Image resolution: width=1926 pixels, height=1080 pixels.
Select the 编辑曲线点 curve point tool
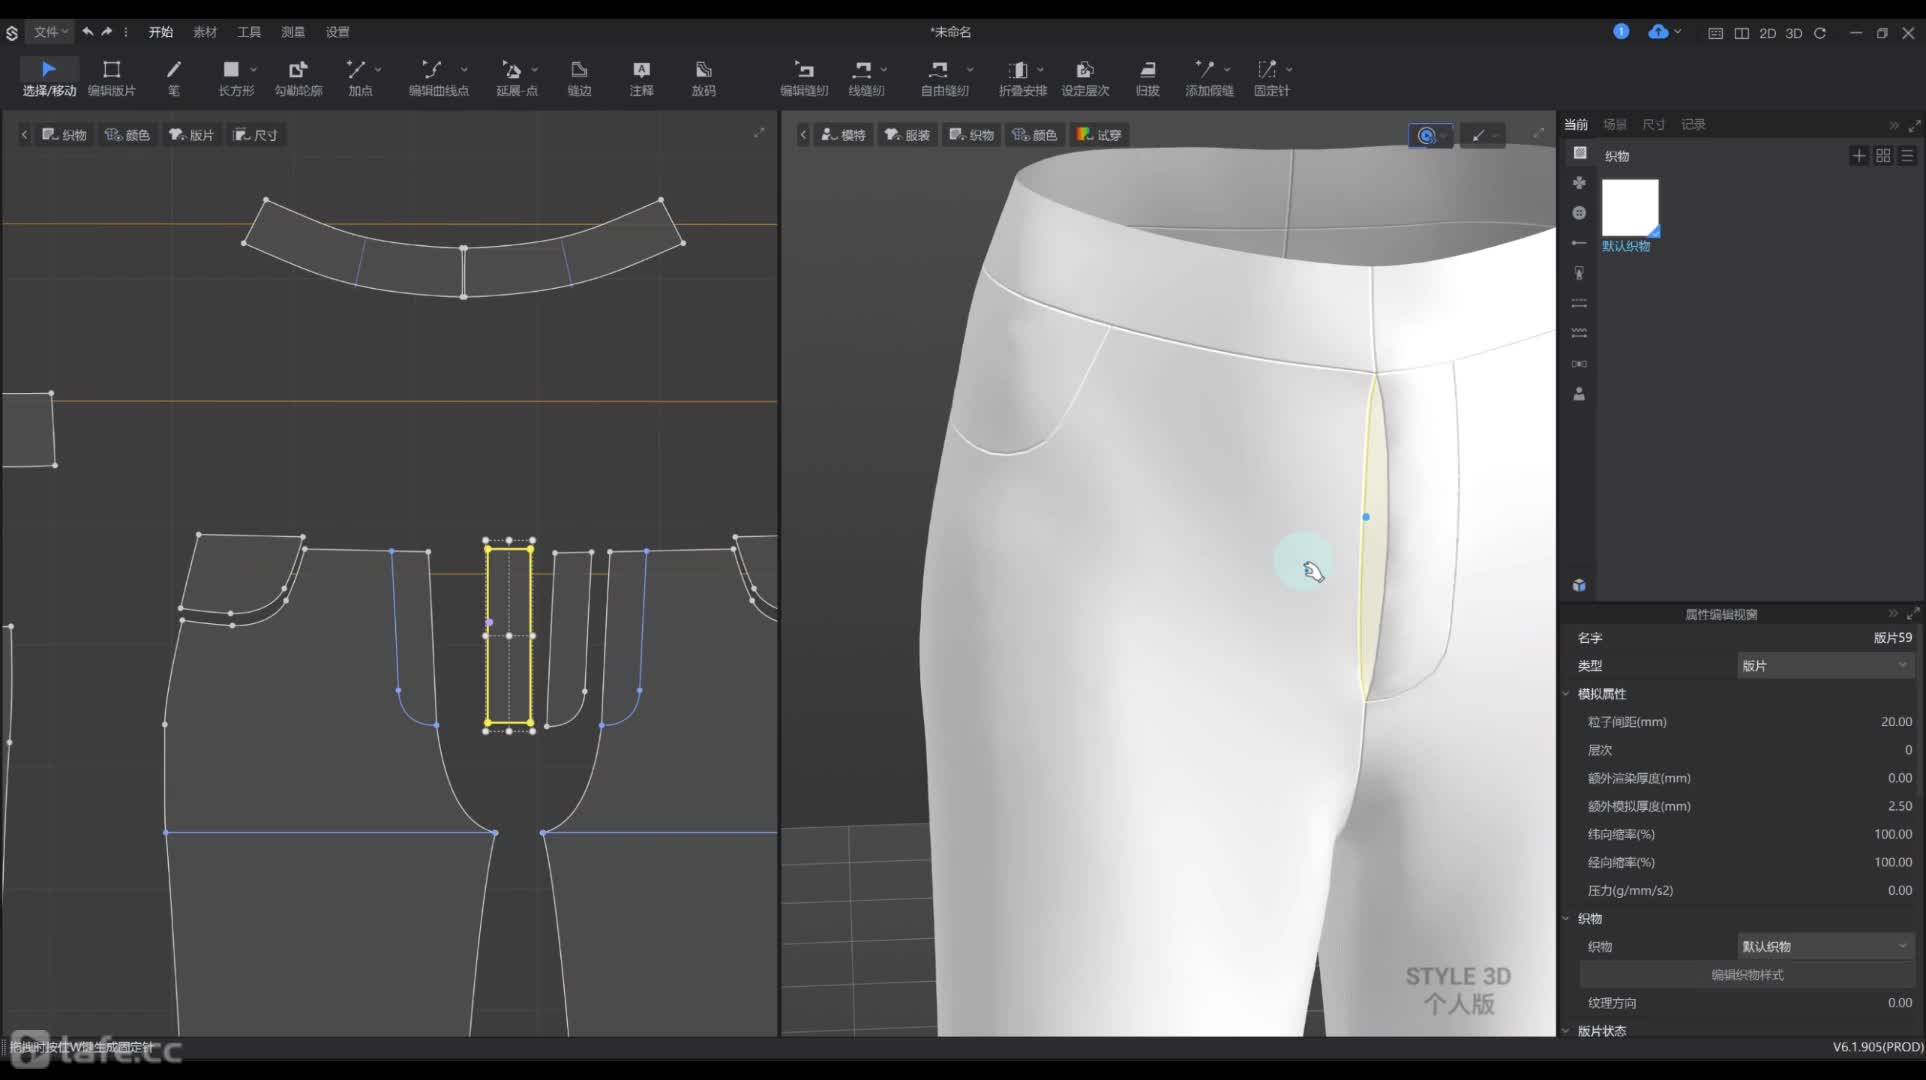pyautogui.click(x=437, y=77)
